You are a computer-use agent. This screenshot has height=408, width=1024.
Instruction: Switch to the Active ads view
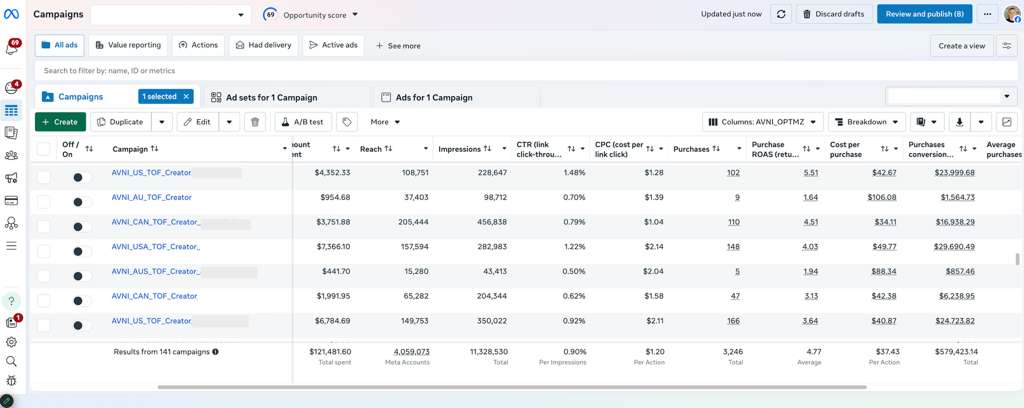(x=333, y=45)
